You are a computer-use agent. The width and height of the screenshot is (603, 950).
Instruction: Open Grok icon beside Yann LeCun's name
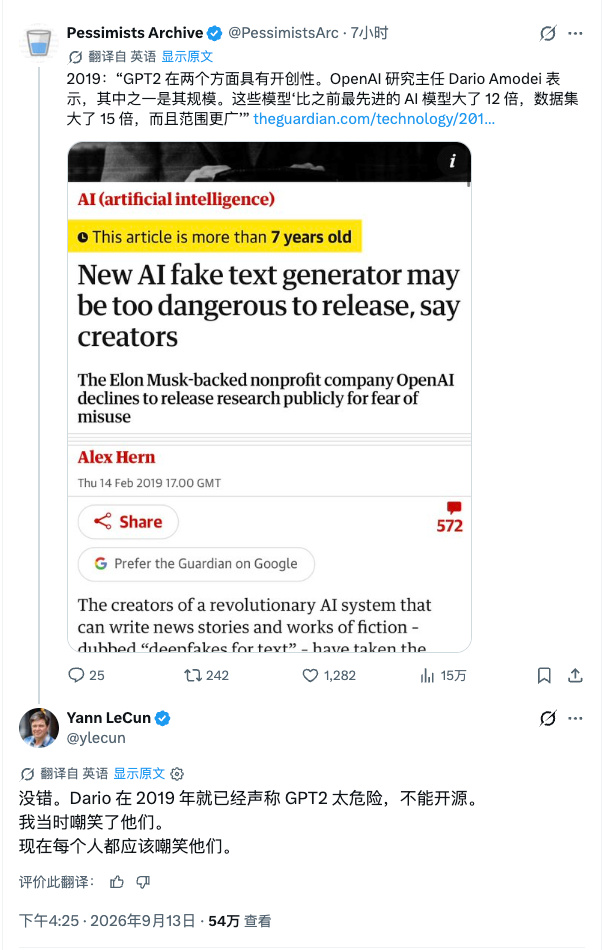[548, 719]
